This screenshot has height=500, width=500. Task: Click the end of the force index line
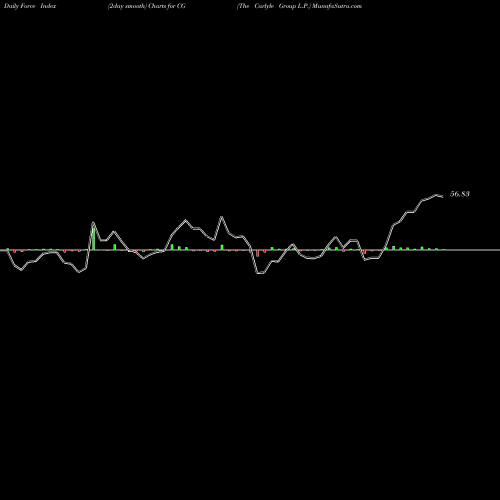tap(443, 197)
